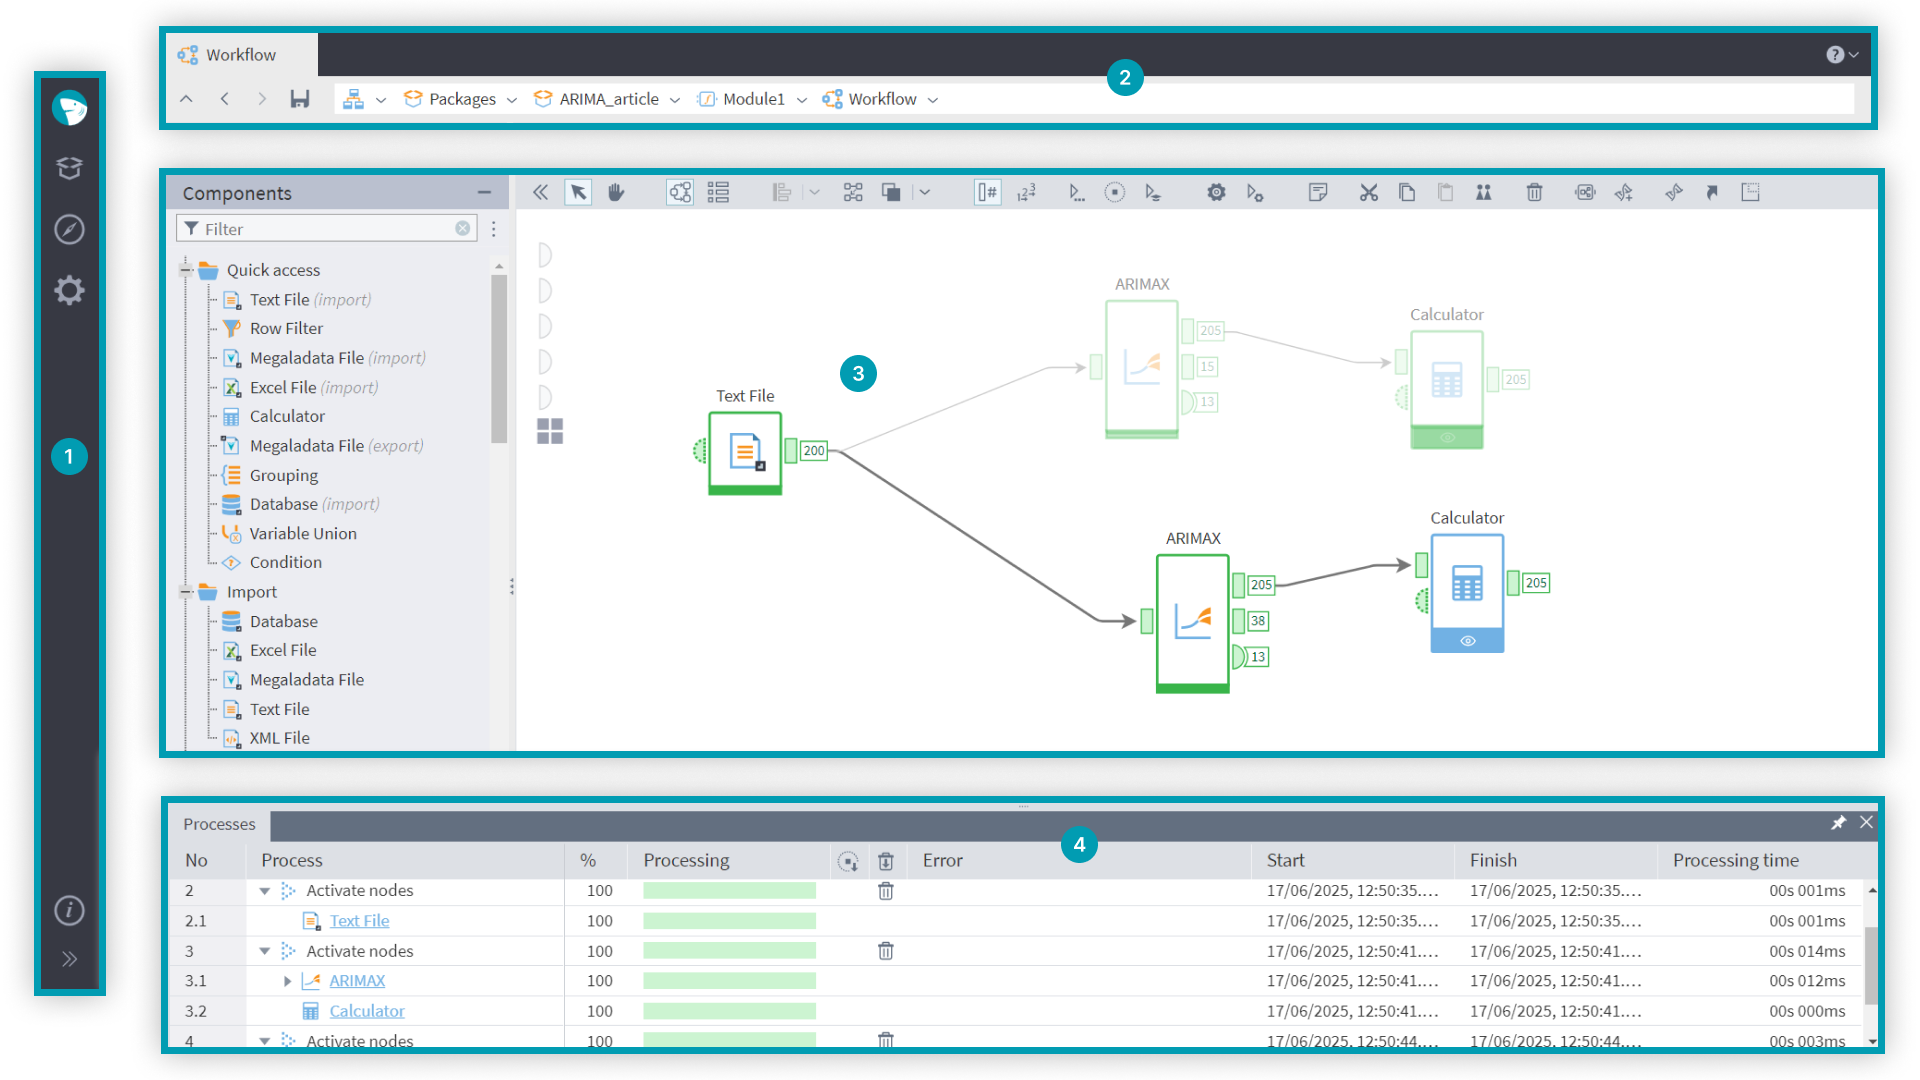This screenshot has height=1080, width=1920.
Task: Click the run-all play-with-lines icon
Action: pos(1153,192)
